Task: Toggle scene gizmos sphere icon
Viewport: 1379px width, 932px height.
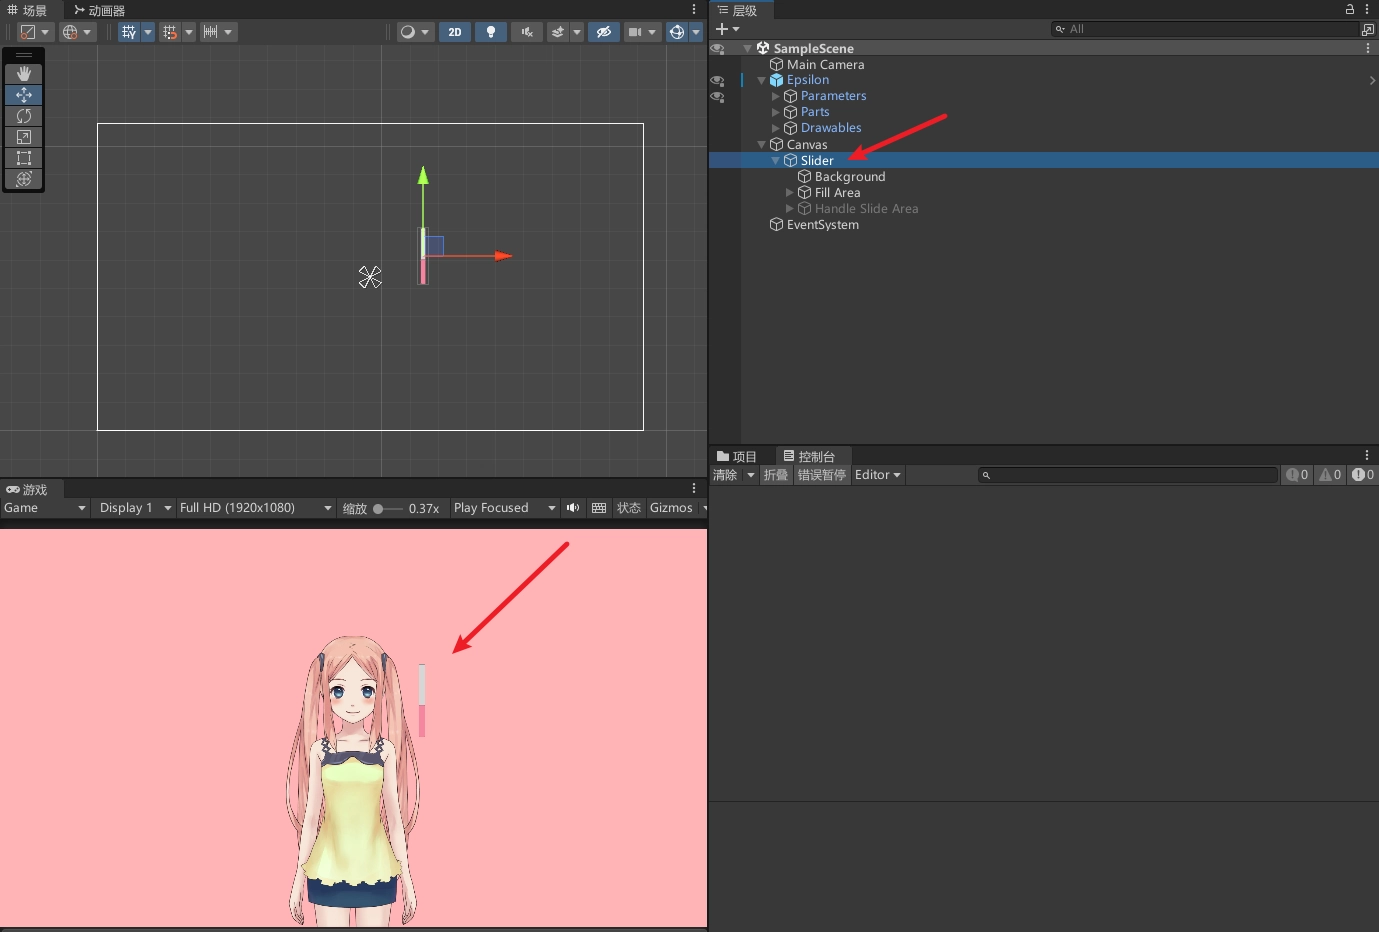Action: [x=677, y=32]
